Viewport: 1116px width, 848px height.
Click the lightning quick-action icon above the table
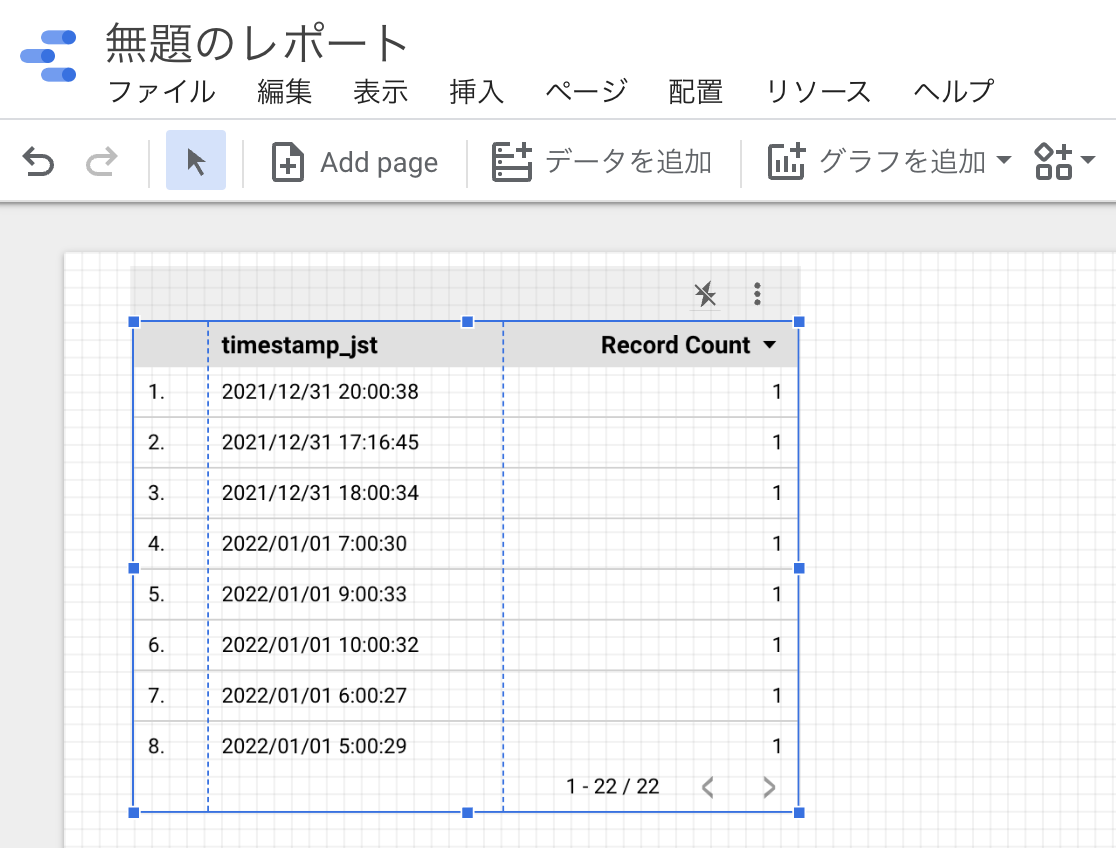click(705, 294)
